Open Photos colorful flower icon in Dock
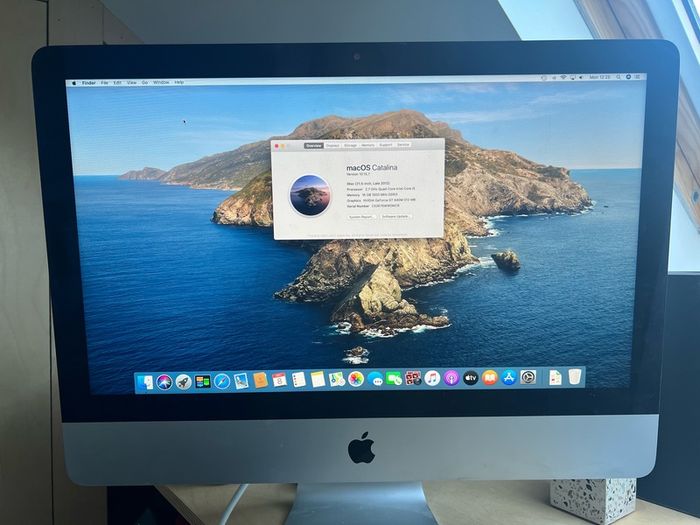700x525 pixels. coord(356,379)
